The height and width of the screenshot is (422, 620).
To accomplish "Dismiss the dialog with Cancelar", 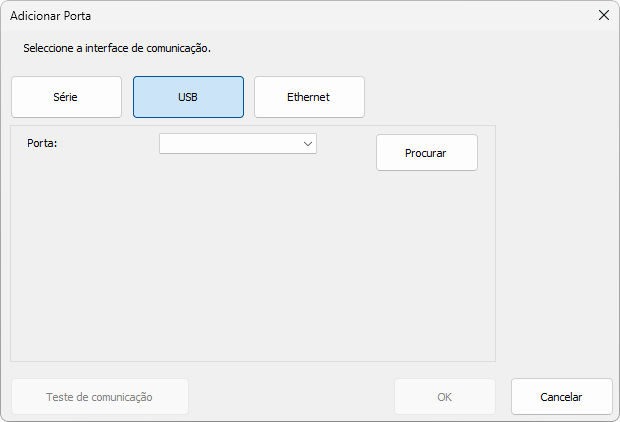I will [561, 397].
